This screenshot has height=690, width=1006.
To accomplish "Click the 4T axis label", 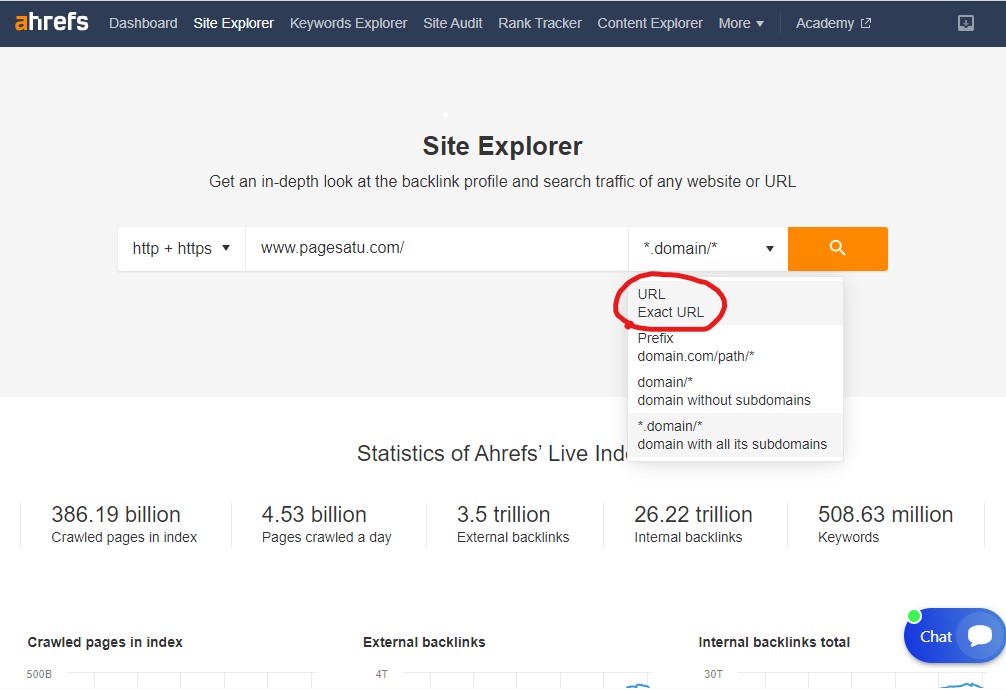I will (x=382, y=674).
